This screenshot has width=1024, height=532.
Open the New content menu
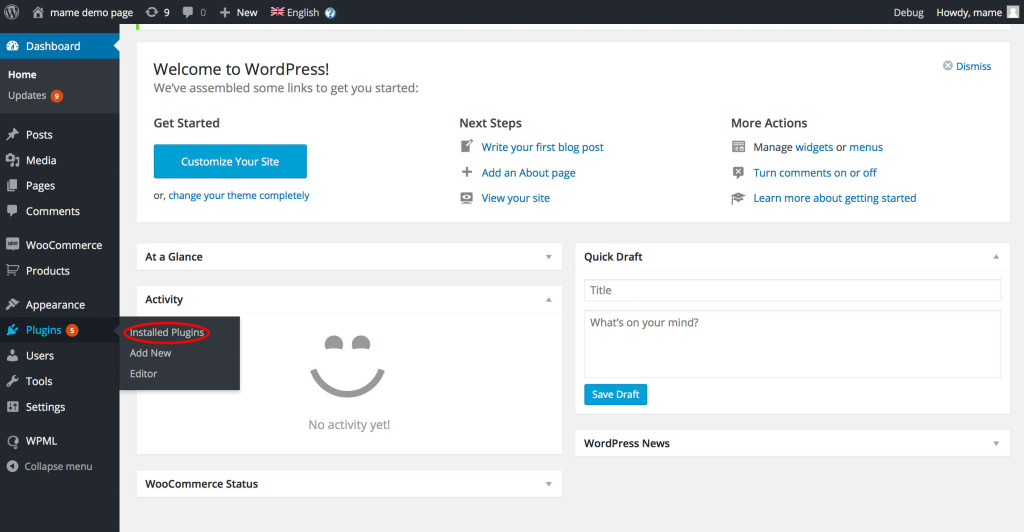tap(238, 12)
